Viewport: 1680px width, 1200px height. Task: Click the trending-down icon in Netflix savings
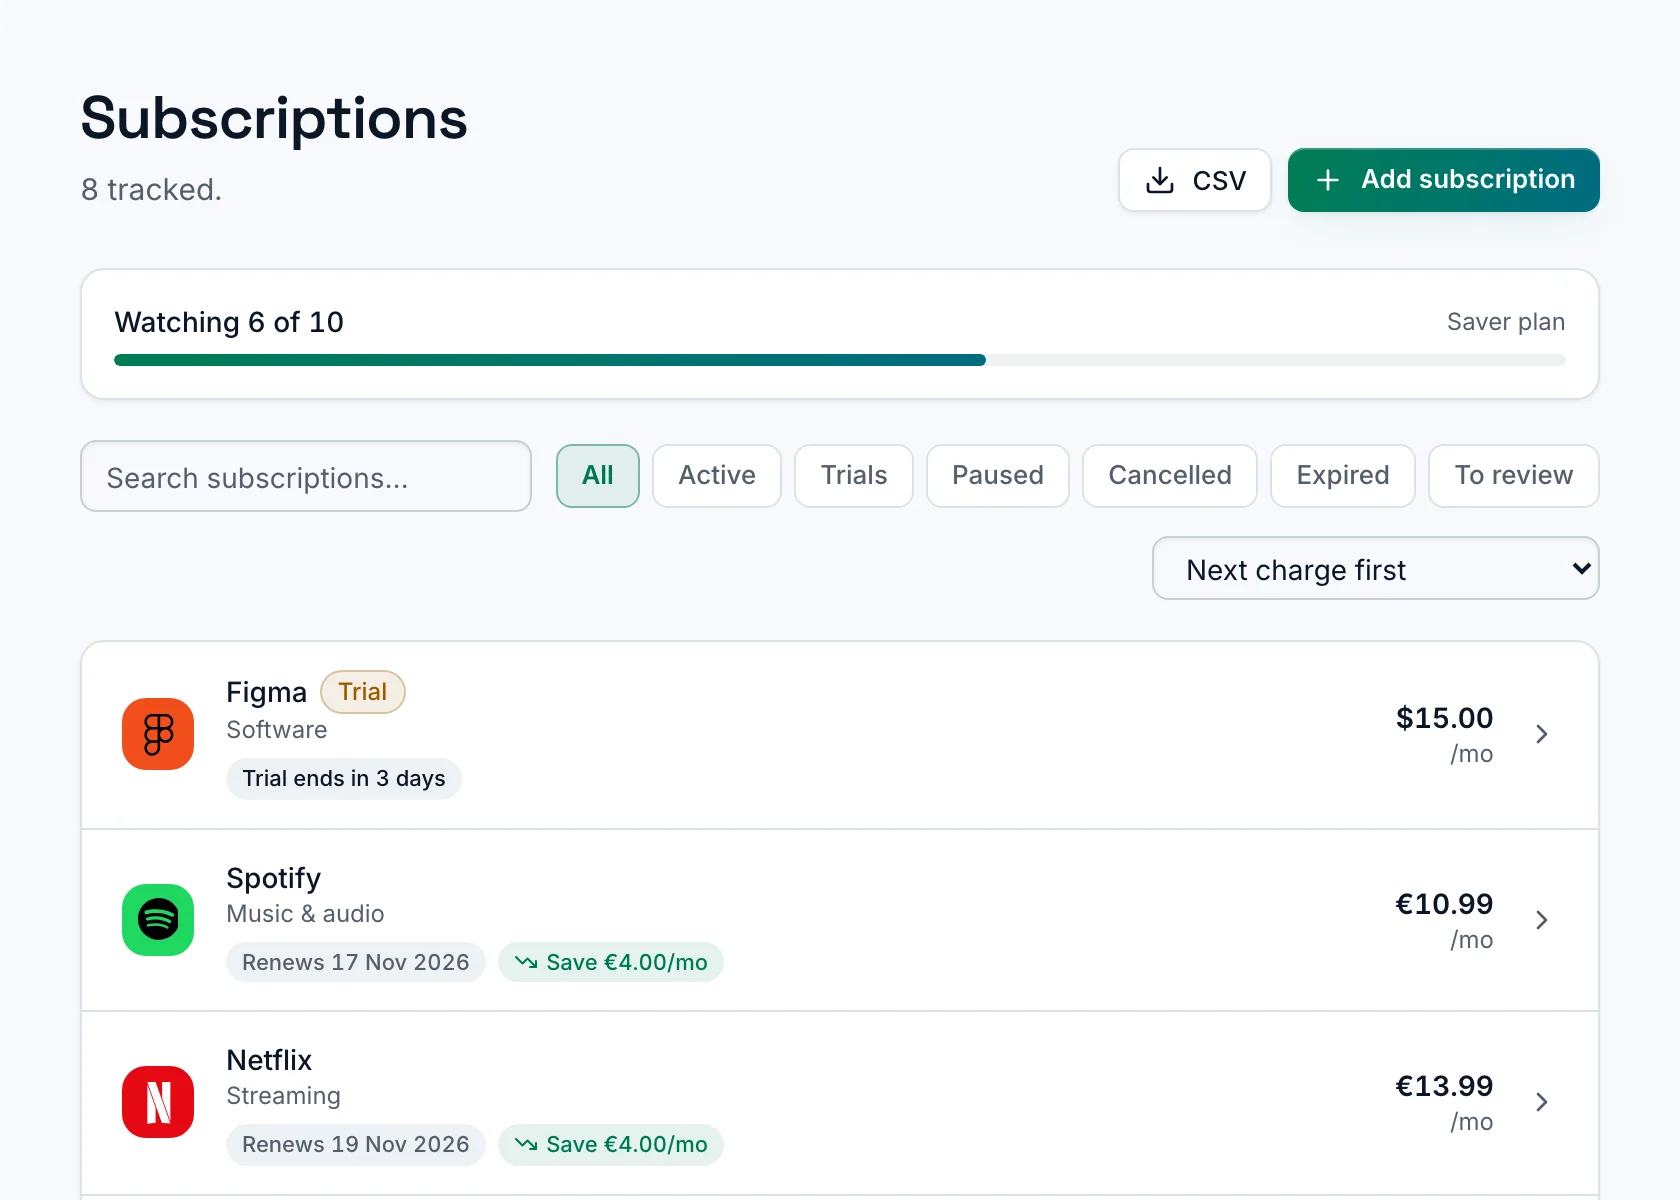(526, 1144)
